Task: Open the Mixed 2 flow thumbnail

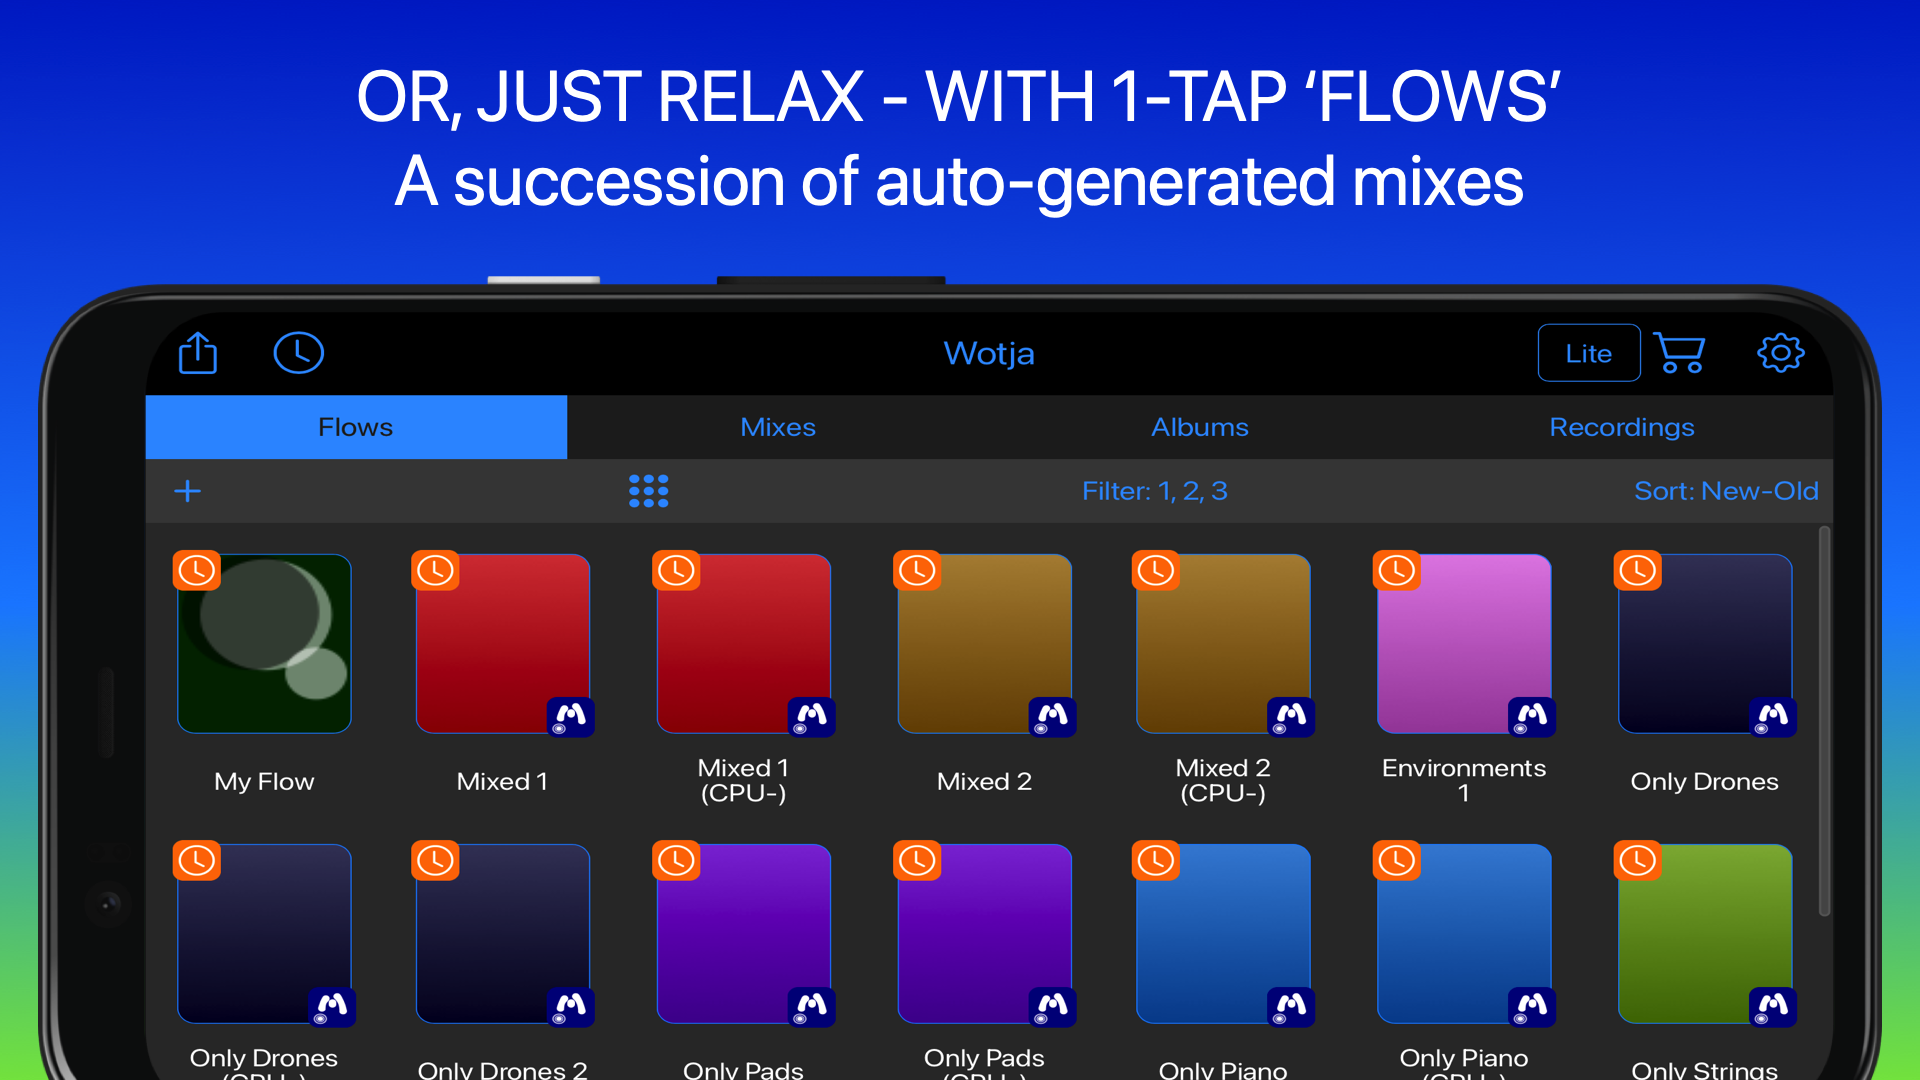Action: [984, 643]
